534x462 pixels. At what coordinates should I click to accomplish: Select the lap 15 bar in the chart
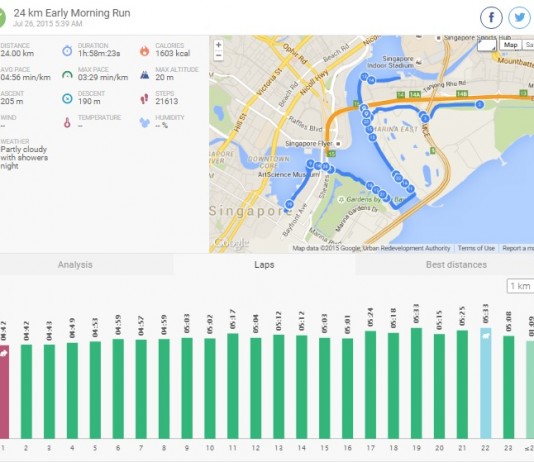click(325, 388)
